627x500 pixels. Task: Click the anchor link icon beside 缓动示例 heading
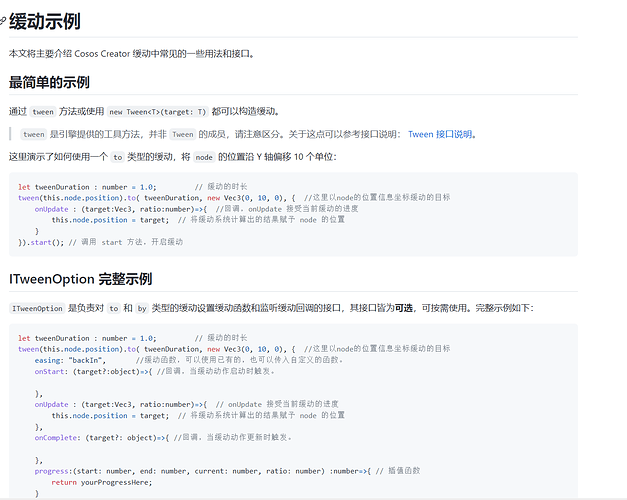[2, 21]
